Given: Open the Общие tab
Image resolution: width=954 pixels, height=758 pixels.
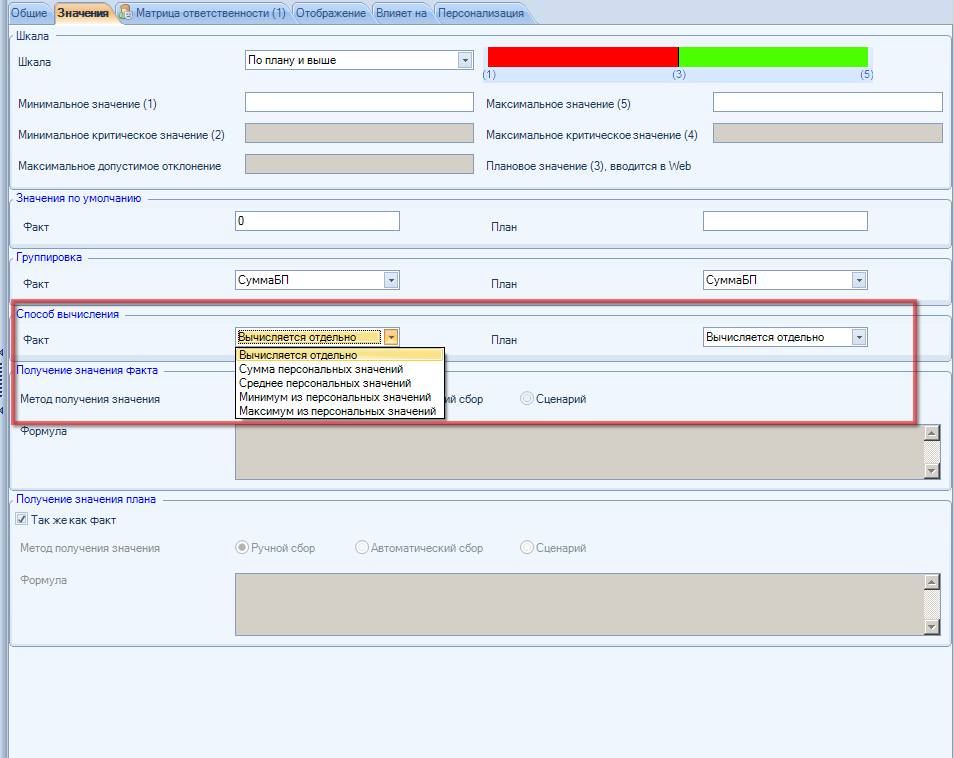Looking at the screenshot, I should click(29, 13).
